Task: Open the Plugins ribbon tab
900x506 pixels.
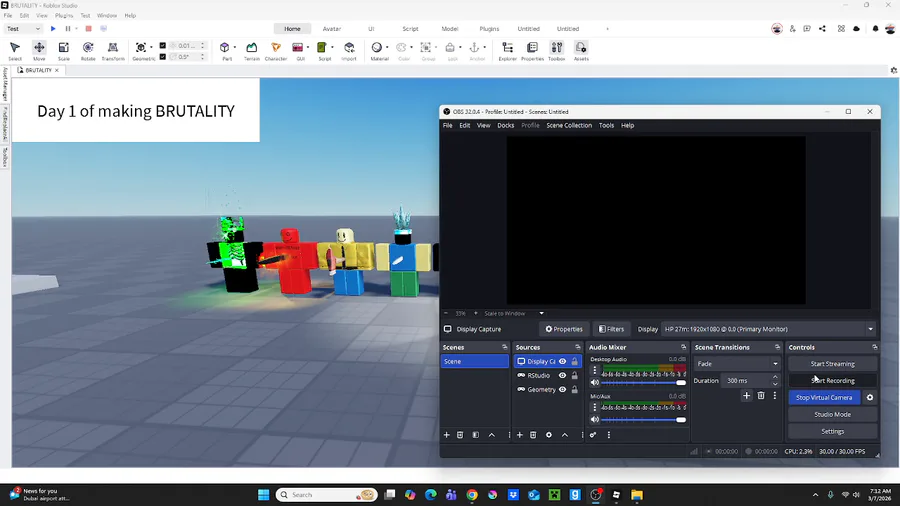Action: (x=490, y=29)
